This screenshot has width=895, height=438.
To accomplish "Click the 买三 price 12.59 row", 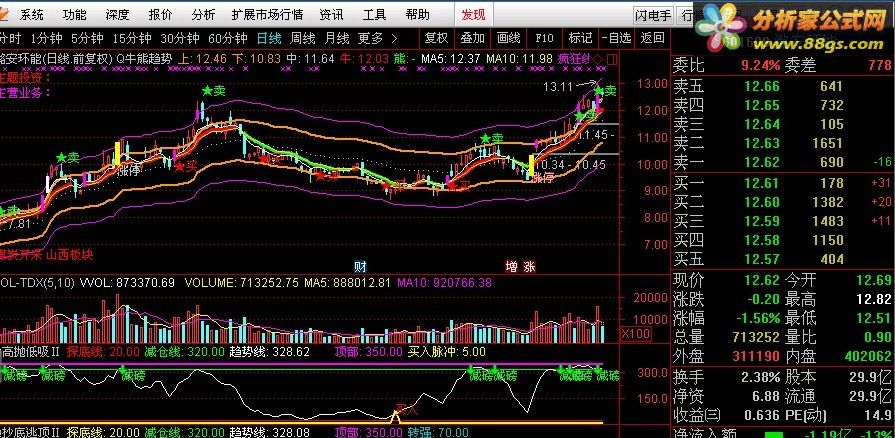I will pyautogui.click(x=783, y=220).
